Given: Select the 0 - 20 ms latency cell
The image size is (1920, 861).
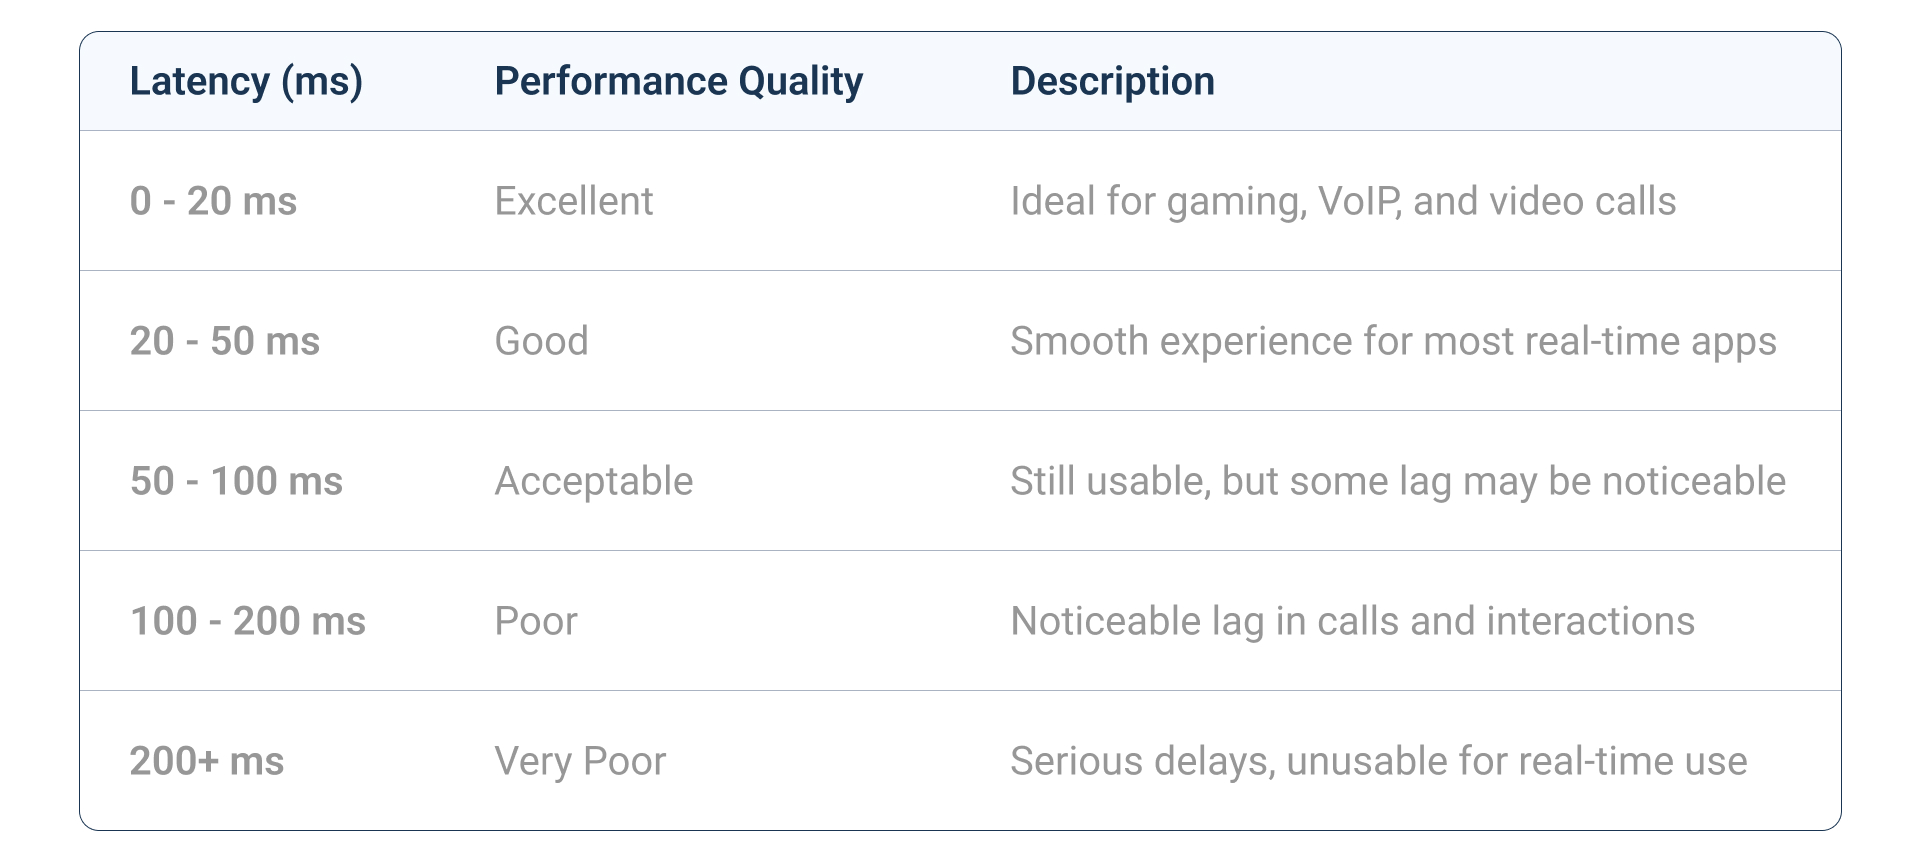Looking at the screenshot, I should tap(213, 201).
